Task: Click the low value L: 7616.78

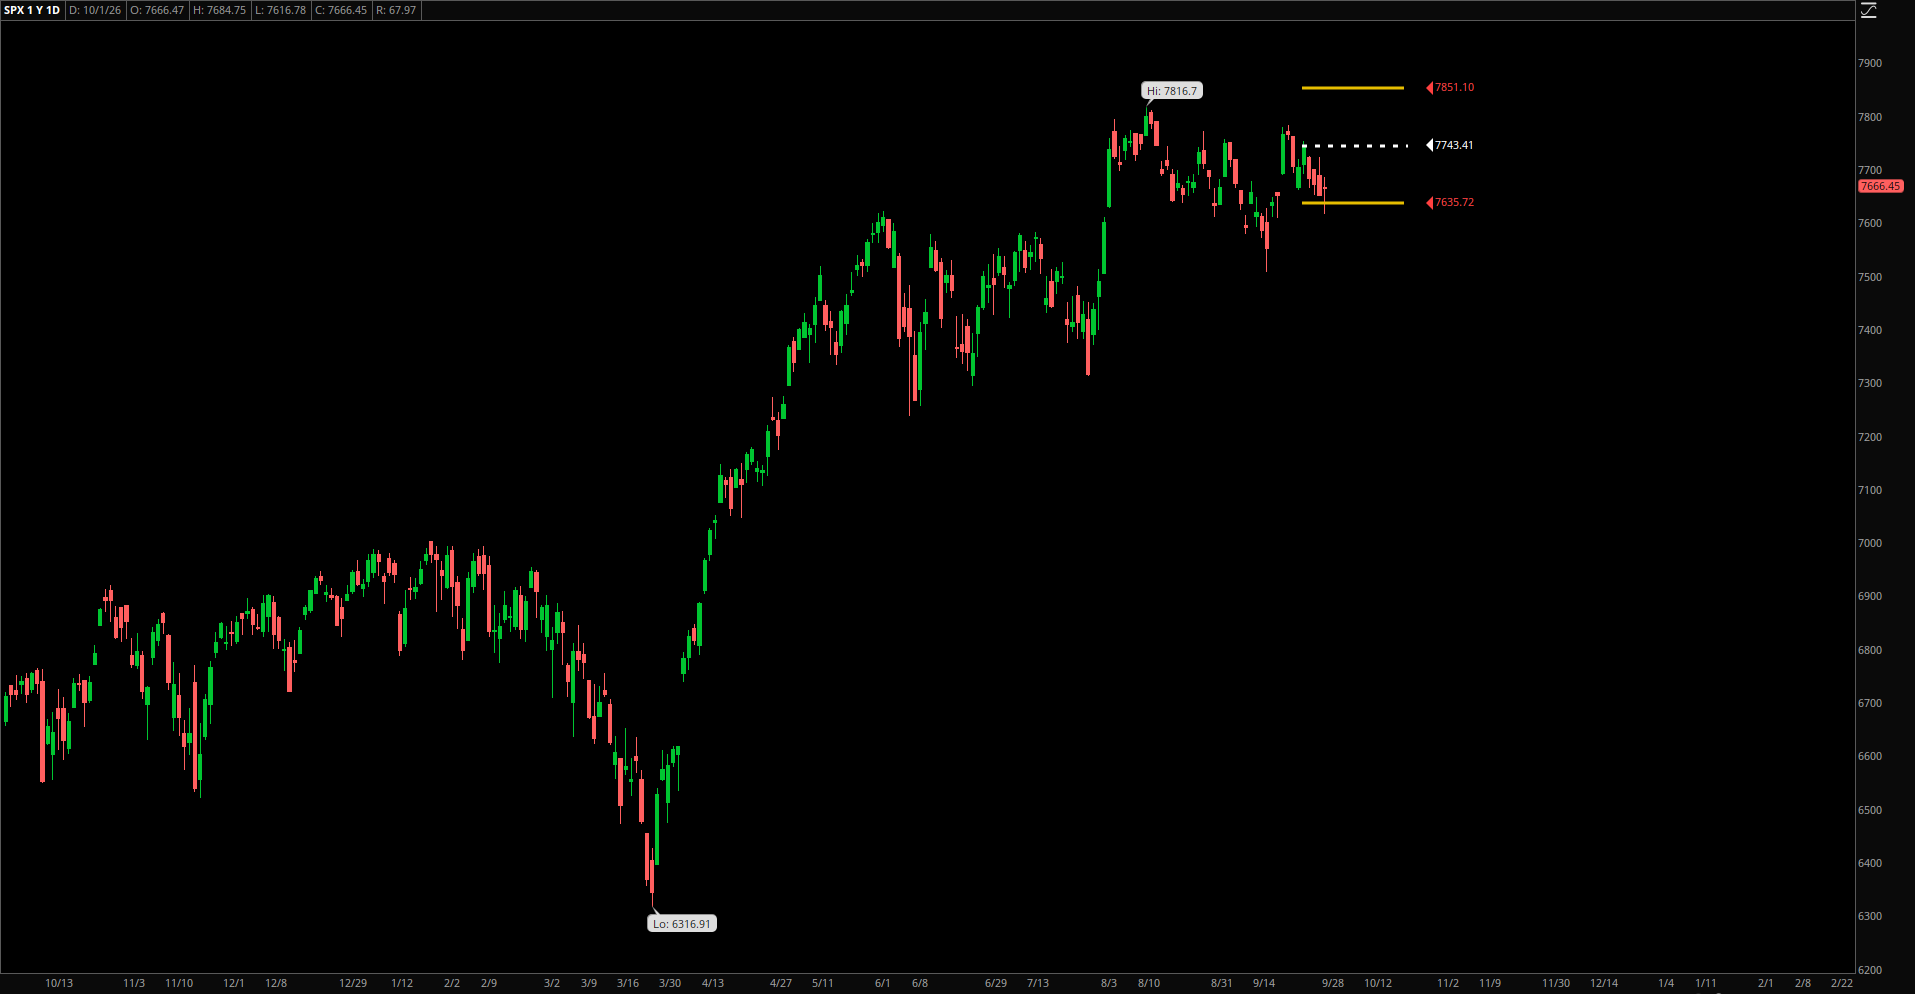Action: pos(280,10)
